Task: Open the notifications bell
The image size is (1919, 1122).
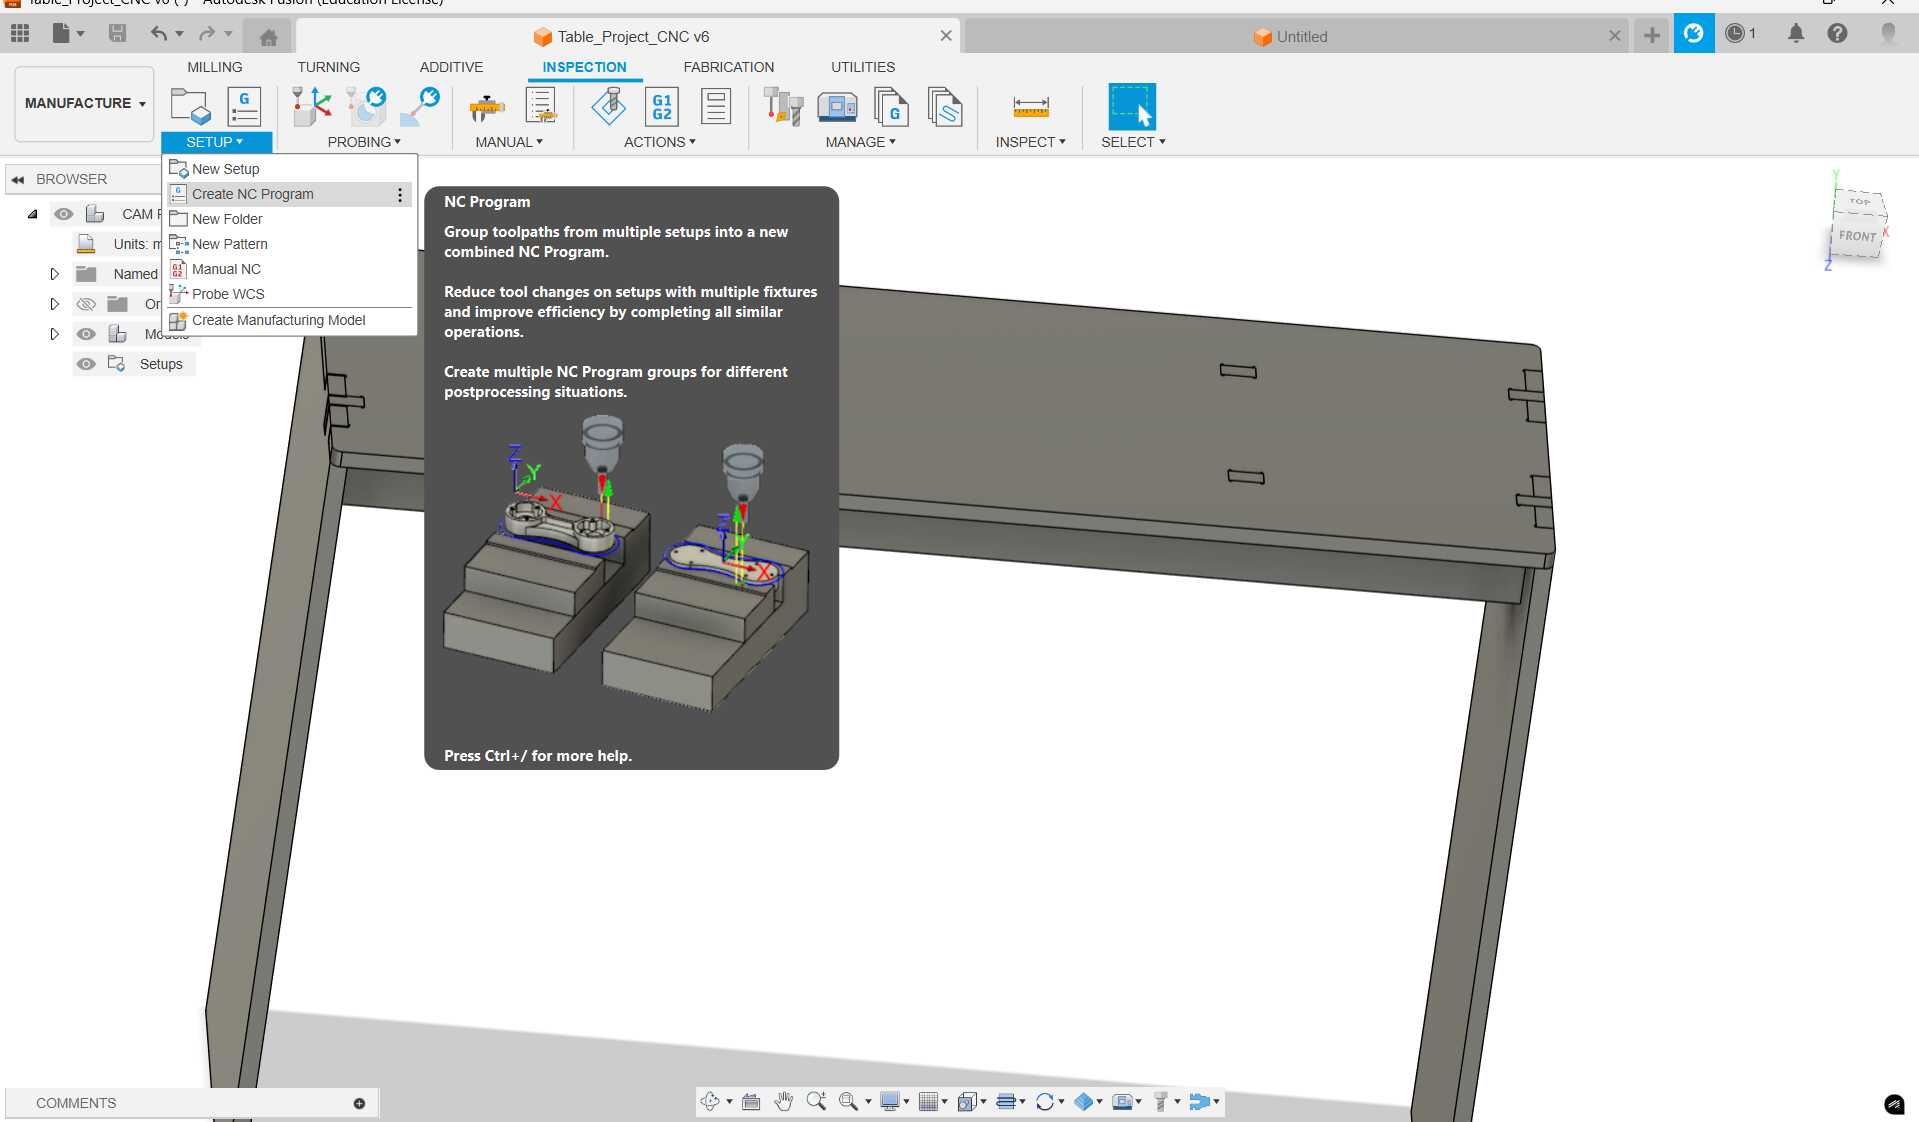Action: tap(1796, 34)
